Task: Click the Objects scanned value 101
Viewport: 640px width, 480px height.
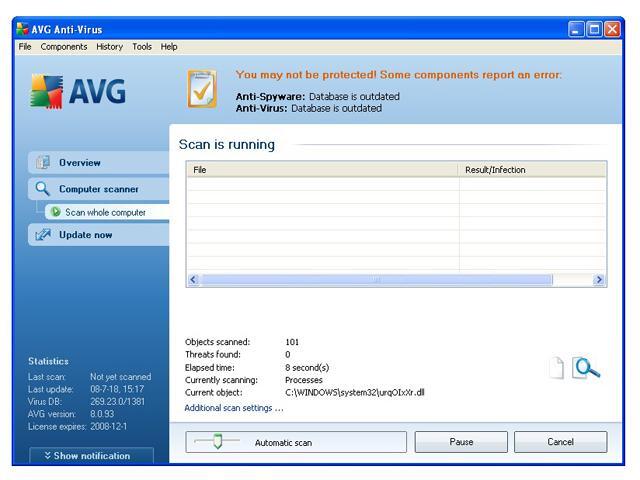Action: 292,342
